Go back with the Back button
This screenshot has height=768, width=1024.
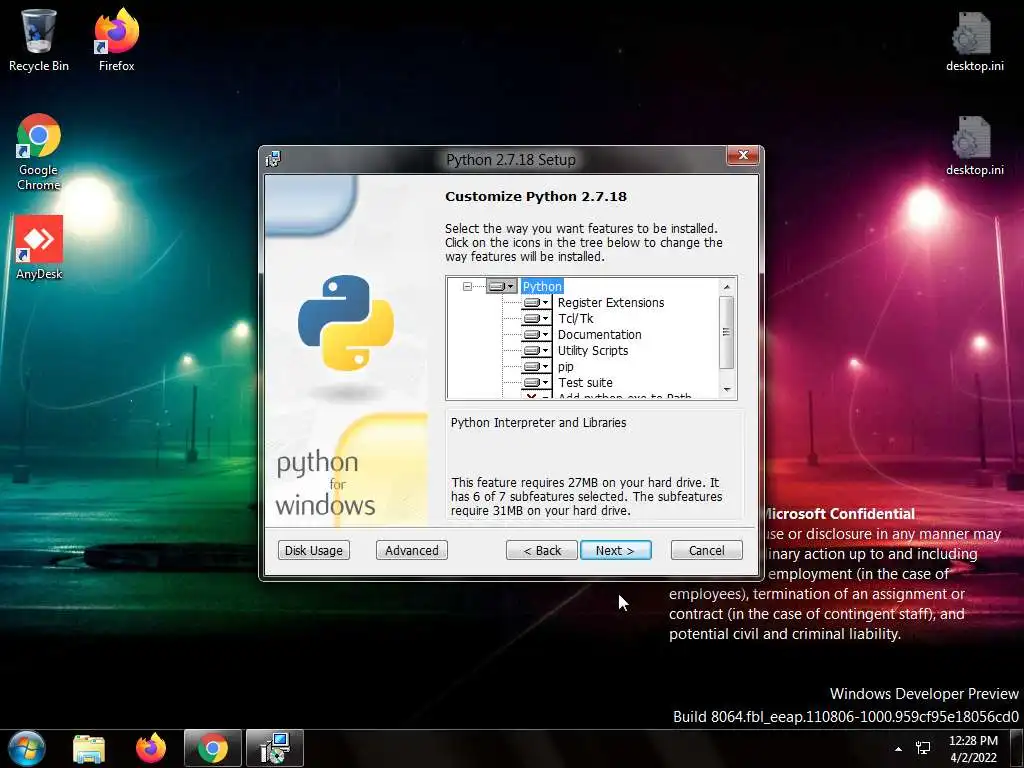tap(541, 551)
